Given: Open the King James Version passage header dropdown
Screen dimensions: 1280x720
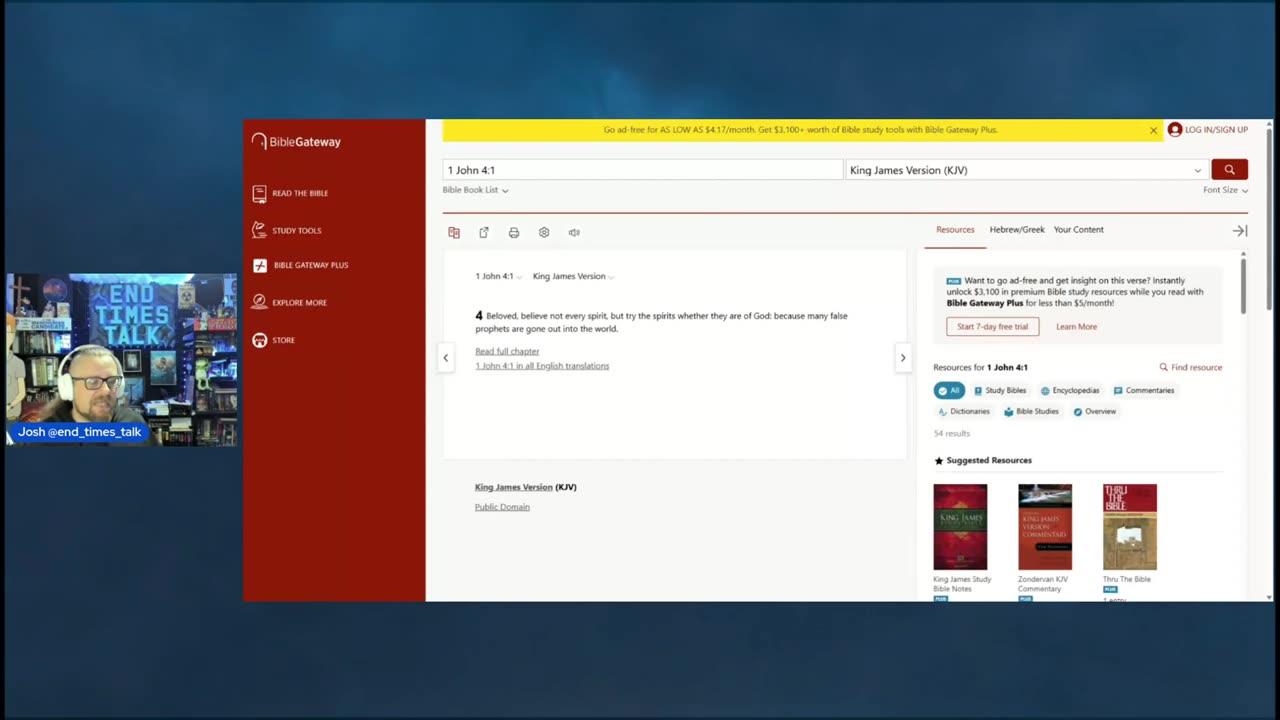Looking at the screenshot, I should (x=573, y=276).
